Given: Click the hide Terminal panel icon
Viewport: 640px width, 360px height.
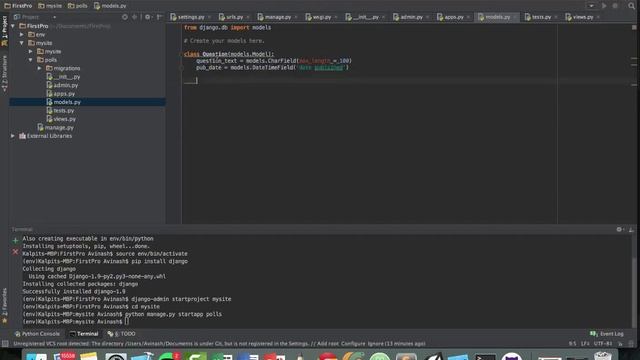Looking at the screenshot, I should [x=631, y=229].
